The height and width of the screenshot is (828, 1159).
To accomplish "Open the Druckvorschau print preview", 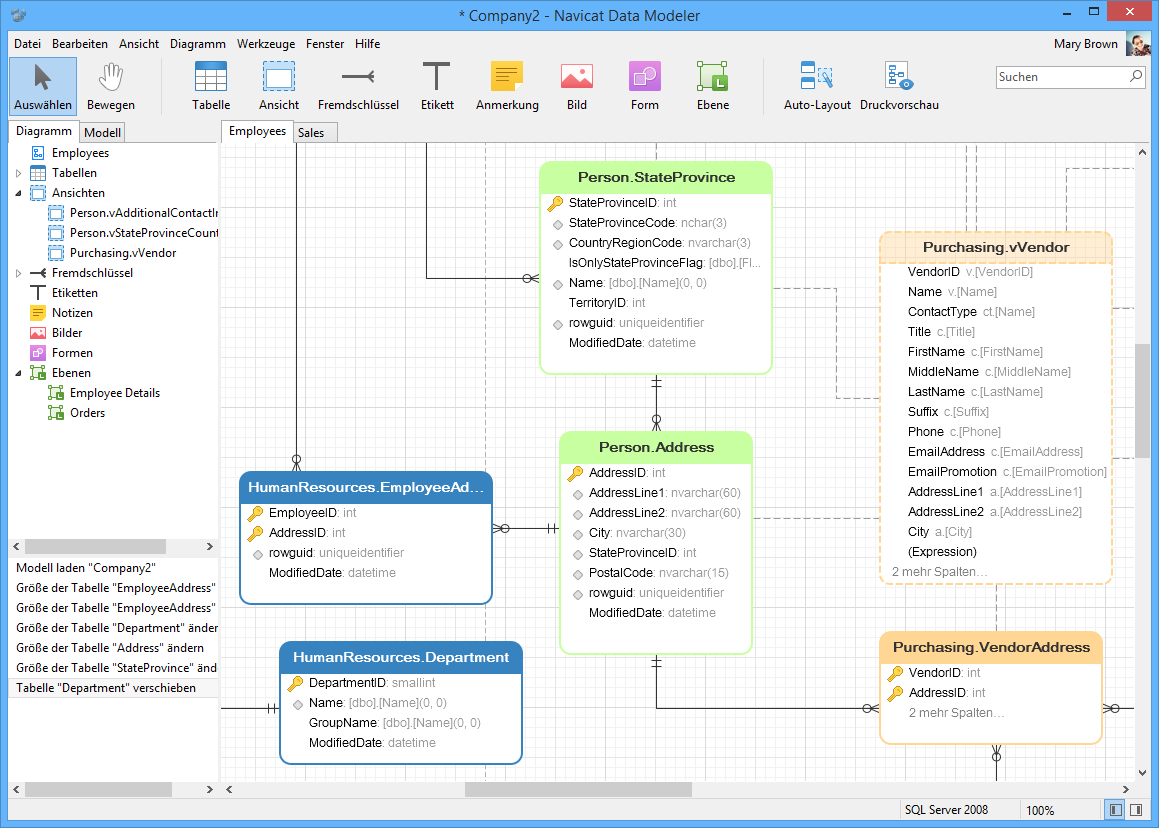I will click(x=898, y=85).
